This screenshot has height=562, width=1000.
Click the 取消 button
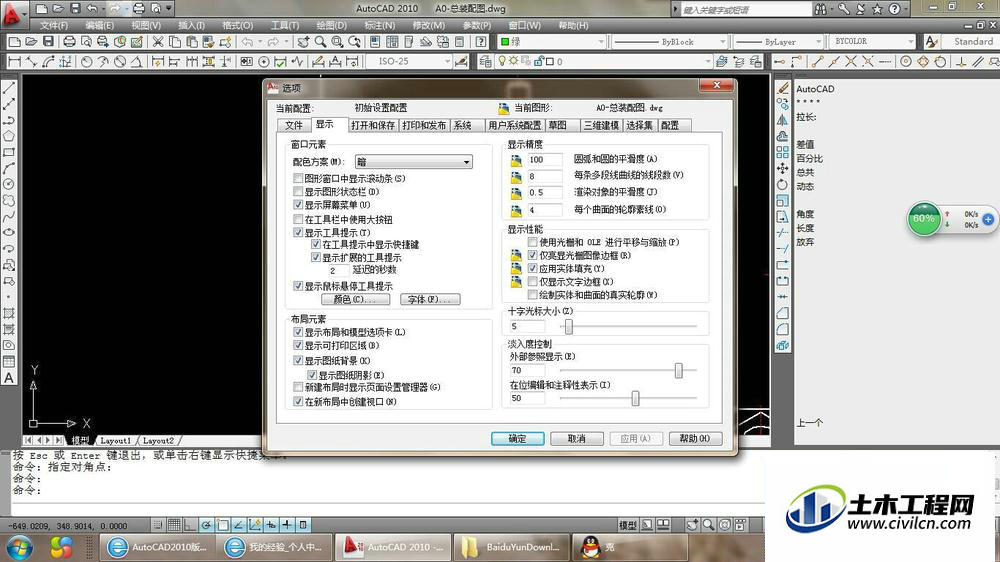tap(577, 439)
